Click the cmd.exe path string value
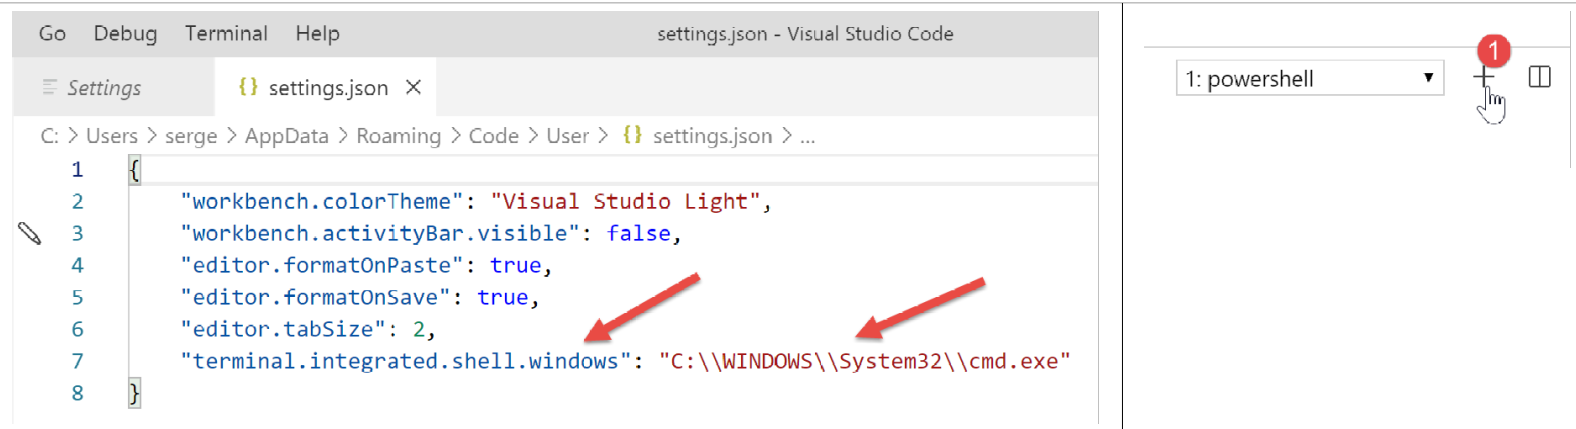 tap(864, 361)
